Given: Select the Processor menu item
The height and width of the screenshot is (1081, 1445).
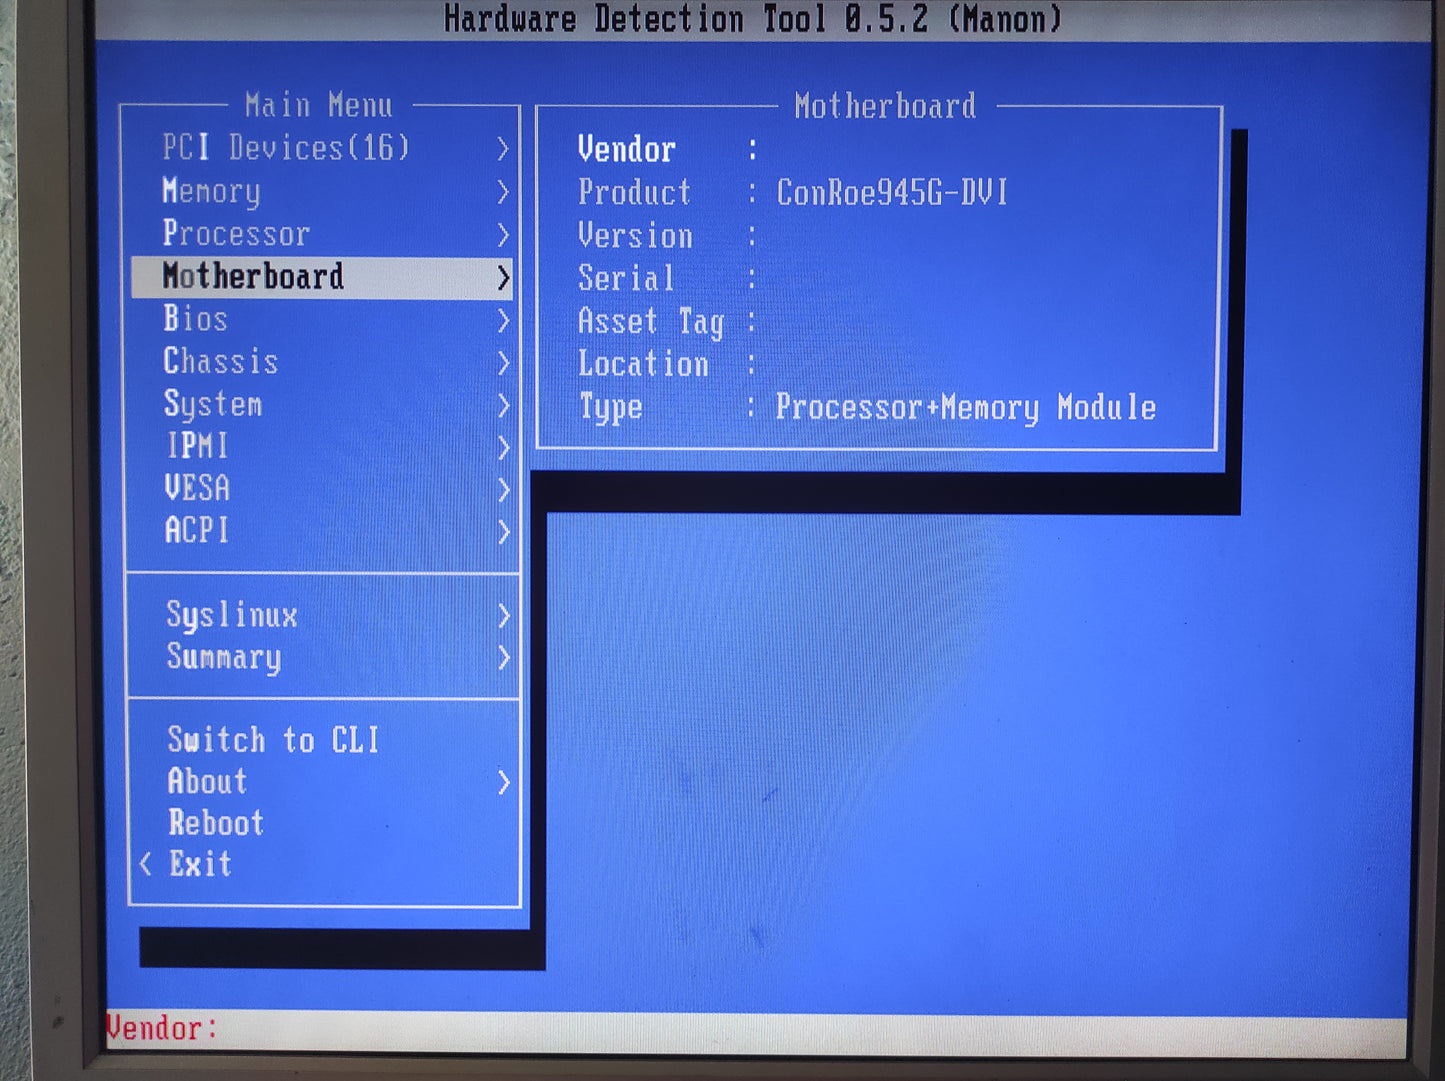Looking at the screenshot, I should 236,234.
